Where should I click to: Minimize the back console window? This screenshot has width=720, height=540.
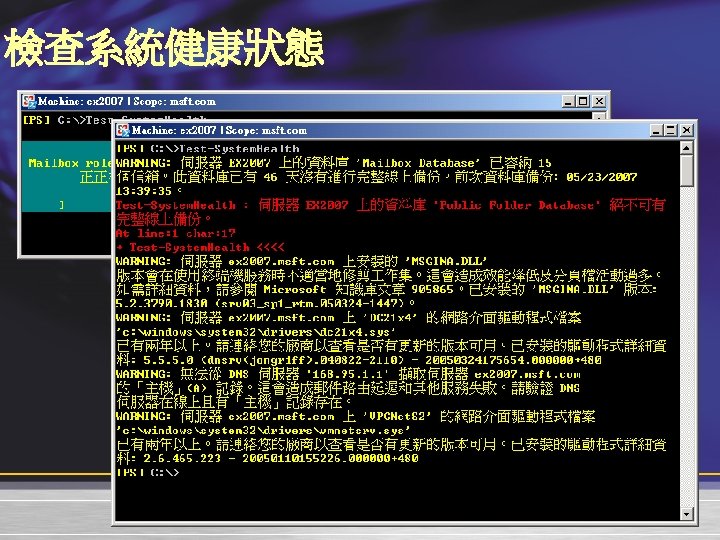[x=568, y=101]
